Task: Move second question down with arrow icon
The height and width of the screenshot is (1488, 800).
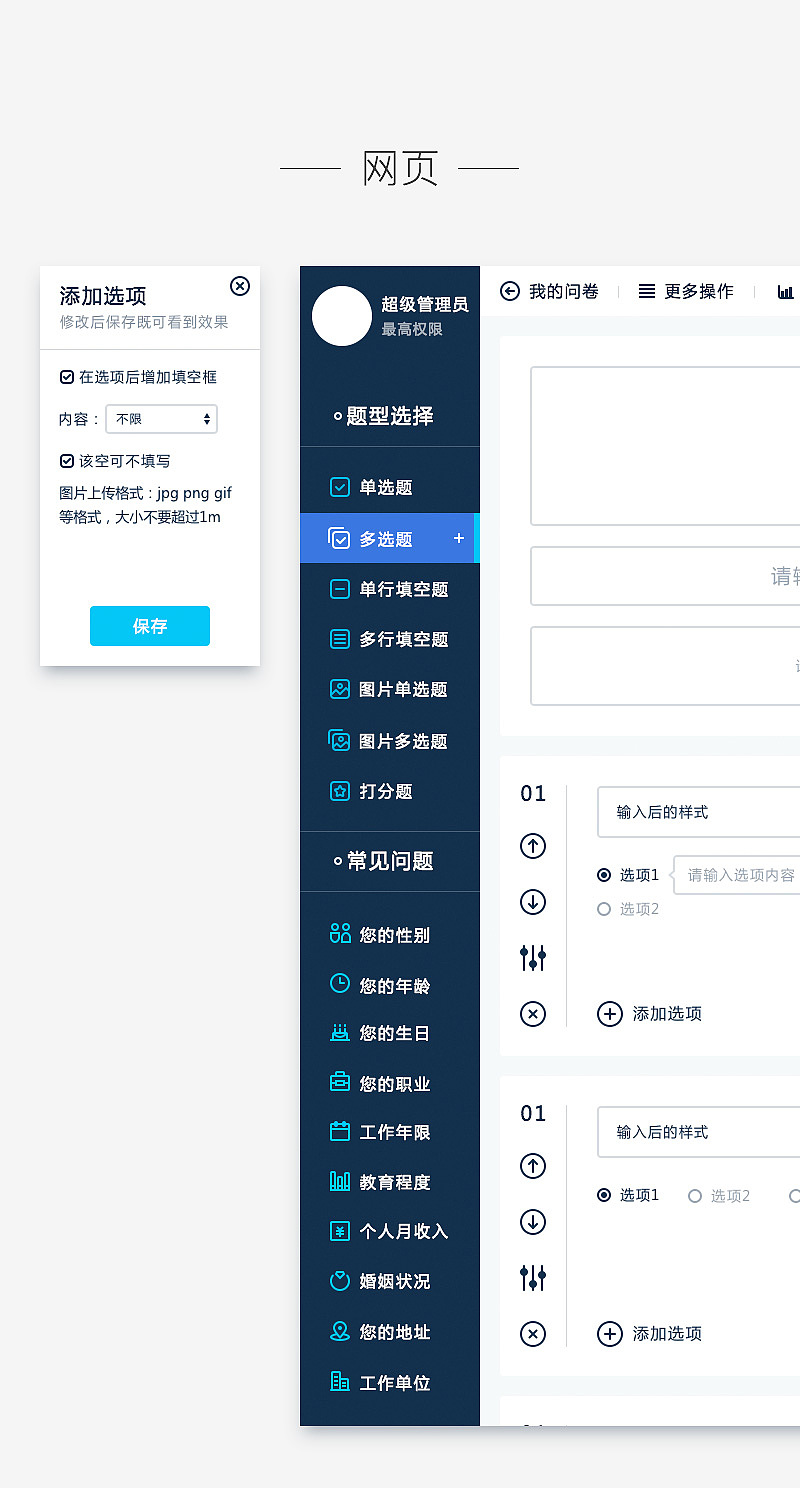Action: pyautogui.click(x=533, y=1222)
